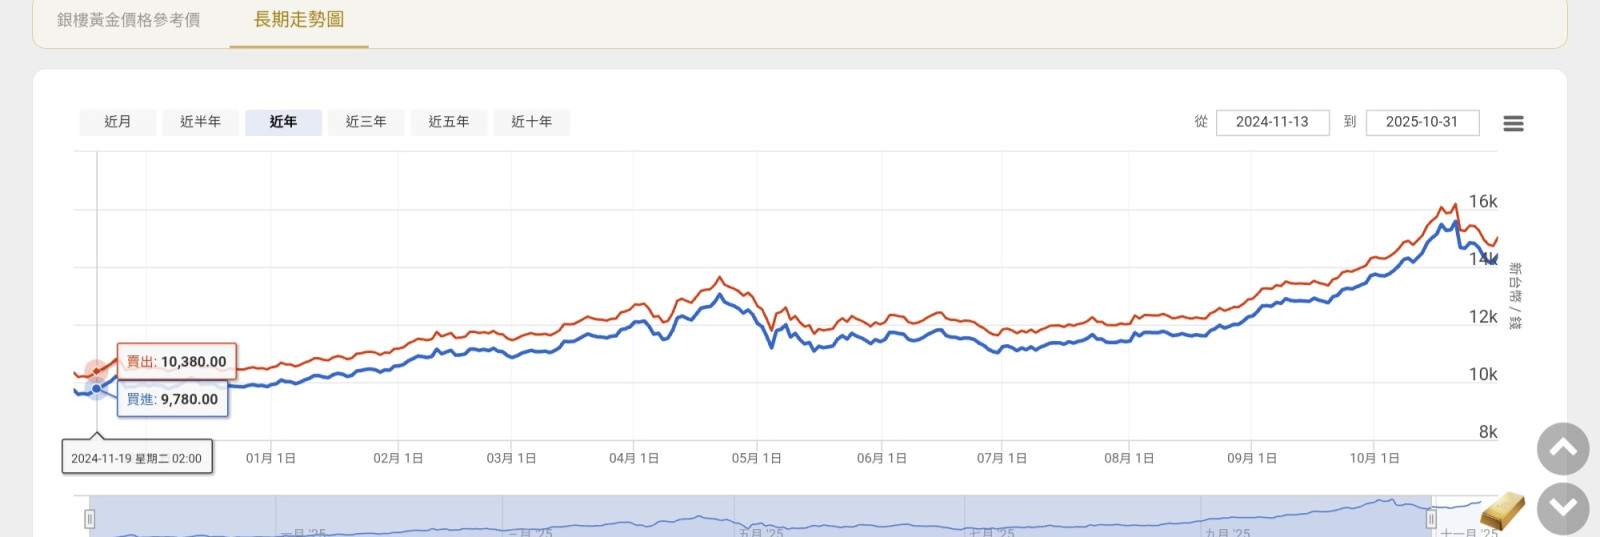This screenshot has height=537, width=1600.
Task: Open the chart hamburger export menu
Action: [1513, 123]
